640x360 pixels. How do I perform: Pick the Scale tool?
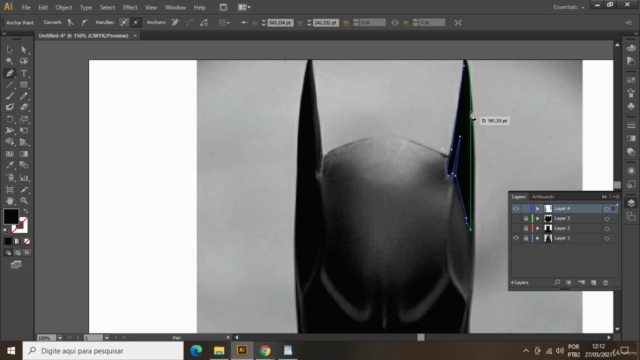24,119
